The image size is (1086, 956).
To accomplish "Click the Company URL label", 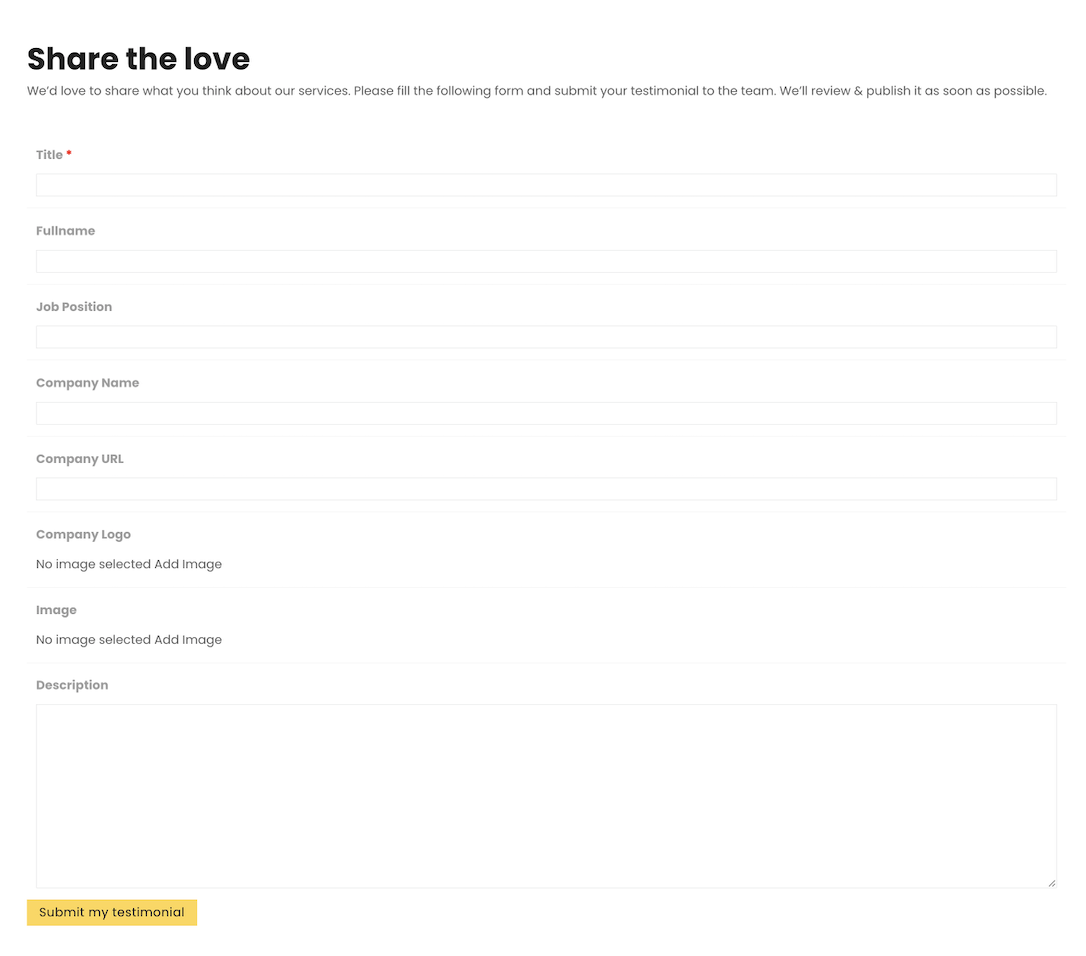I will [80, 459].
